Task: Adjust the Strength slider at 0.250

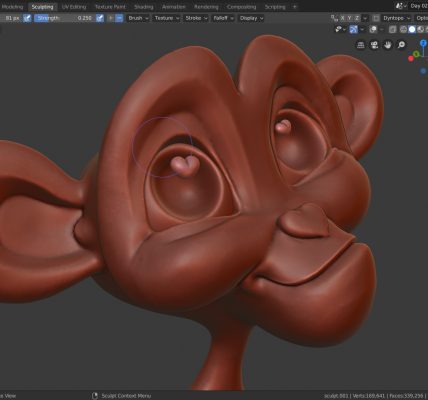Action: point(64,18)
